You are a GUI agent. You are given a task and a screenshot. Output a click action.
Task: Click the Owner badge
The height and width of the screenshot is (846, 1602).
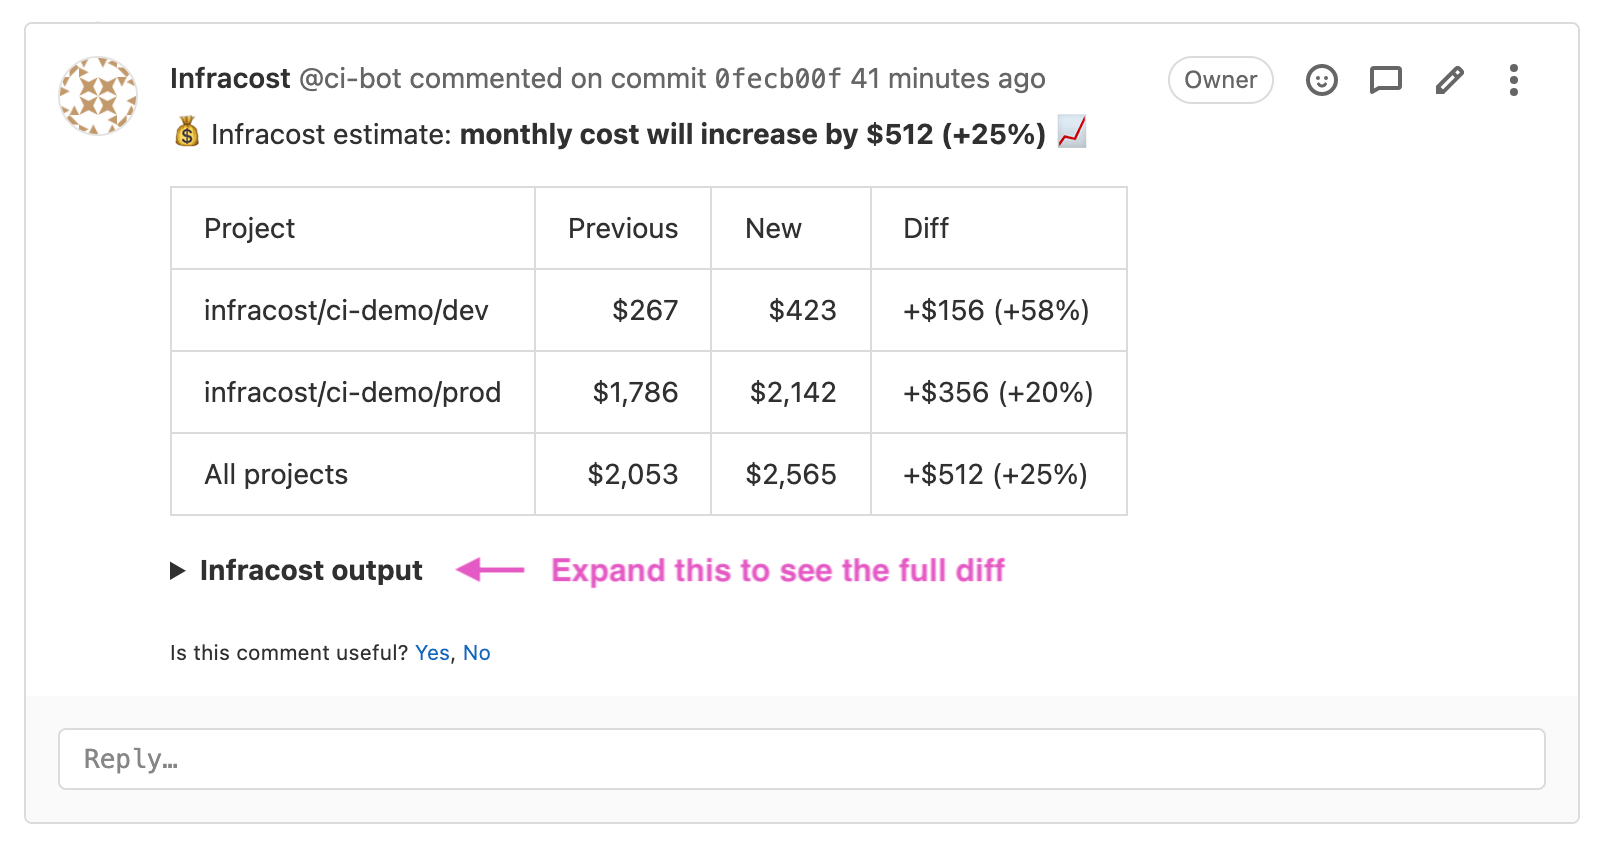point(1220,80)
